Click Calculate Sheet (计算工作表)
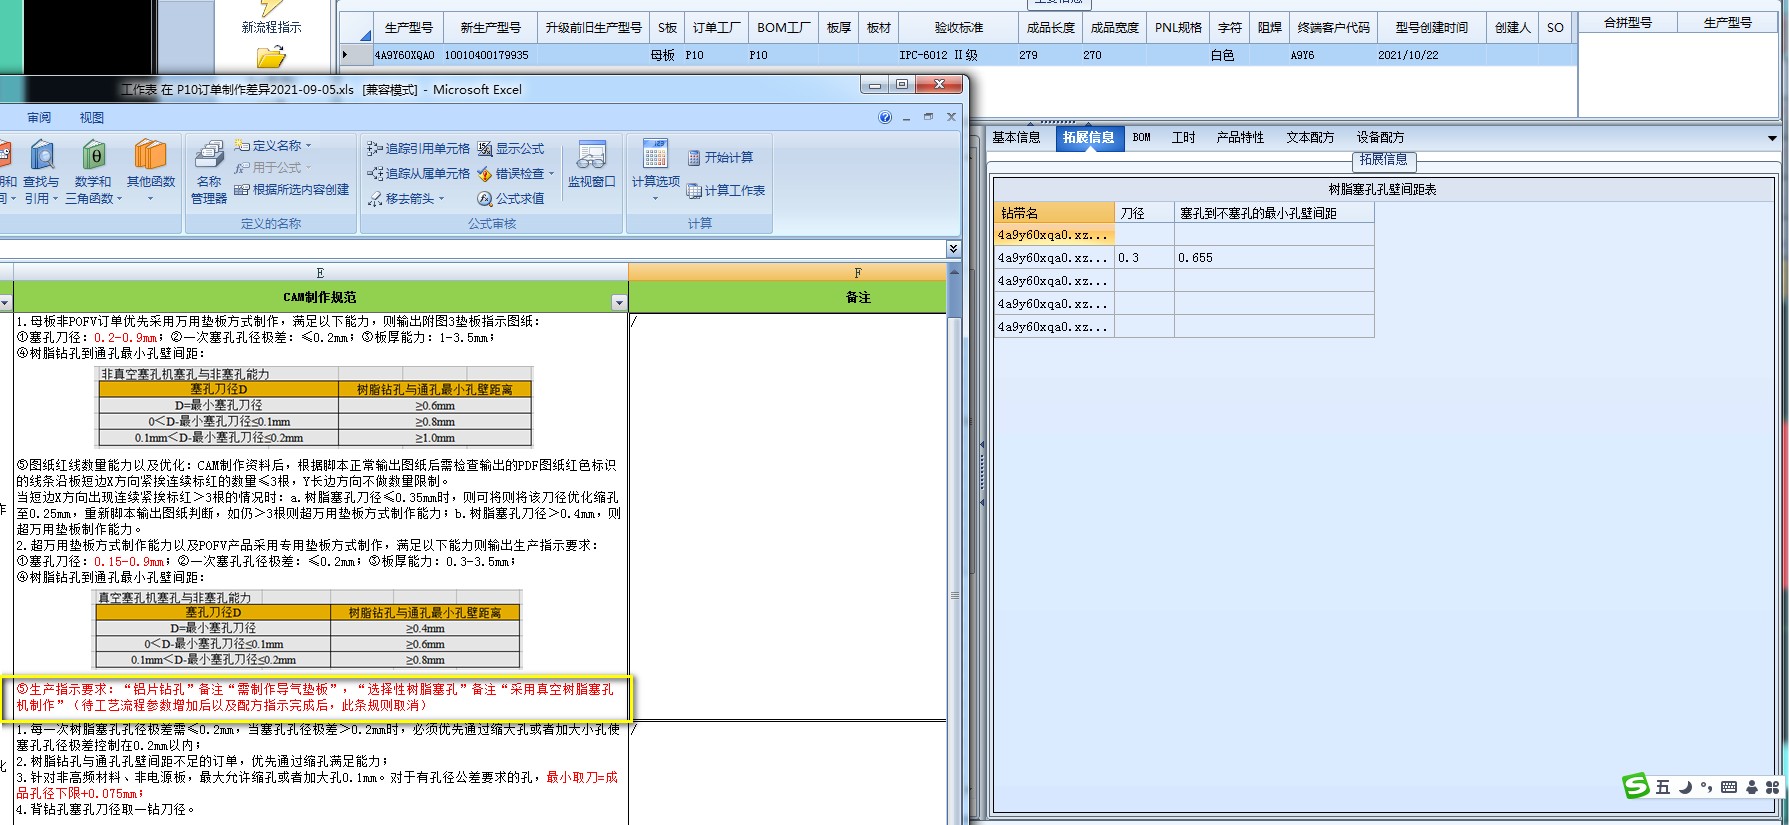This screenshot has height=825, width=1789. click(726, 190)
